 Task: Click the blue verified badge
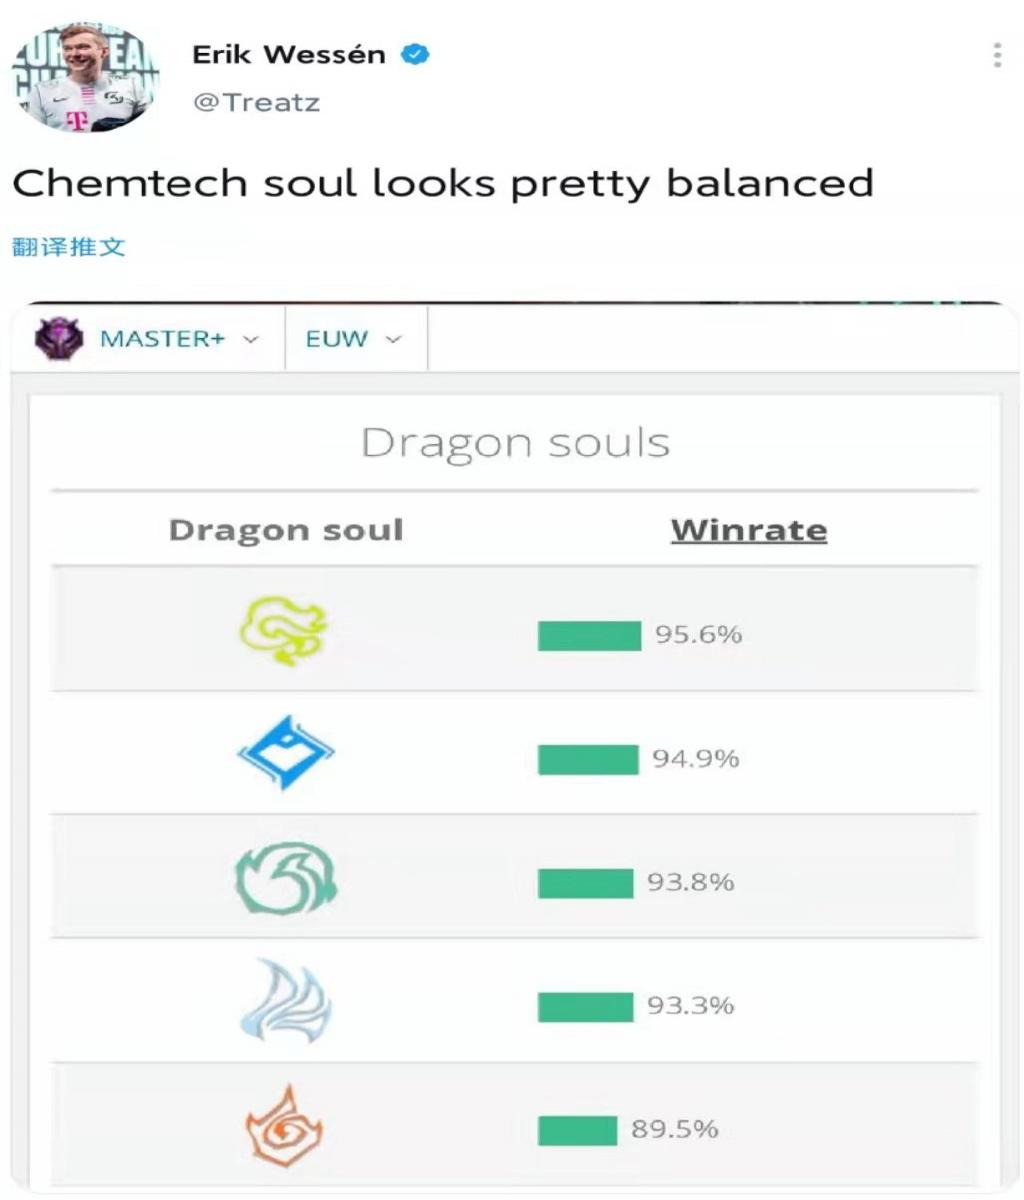415,55
